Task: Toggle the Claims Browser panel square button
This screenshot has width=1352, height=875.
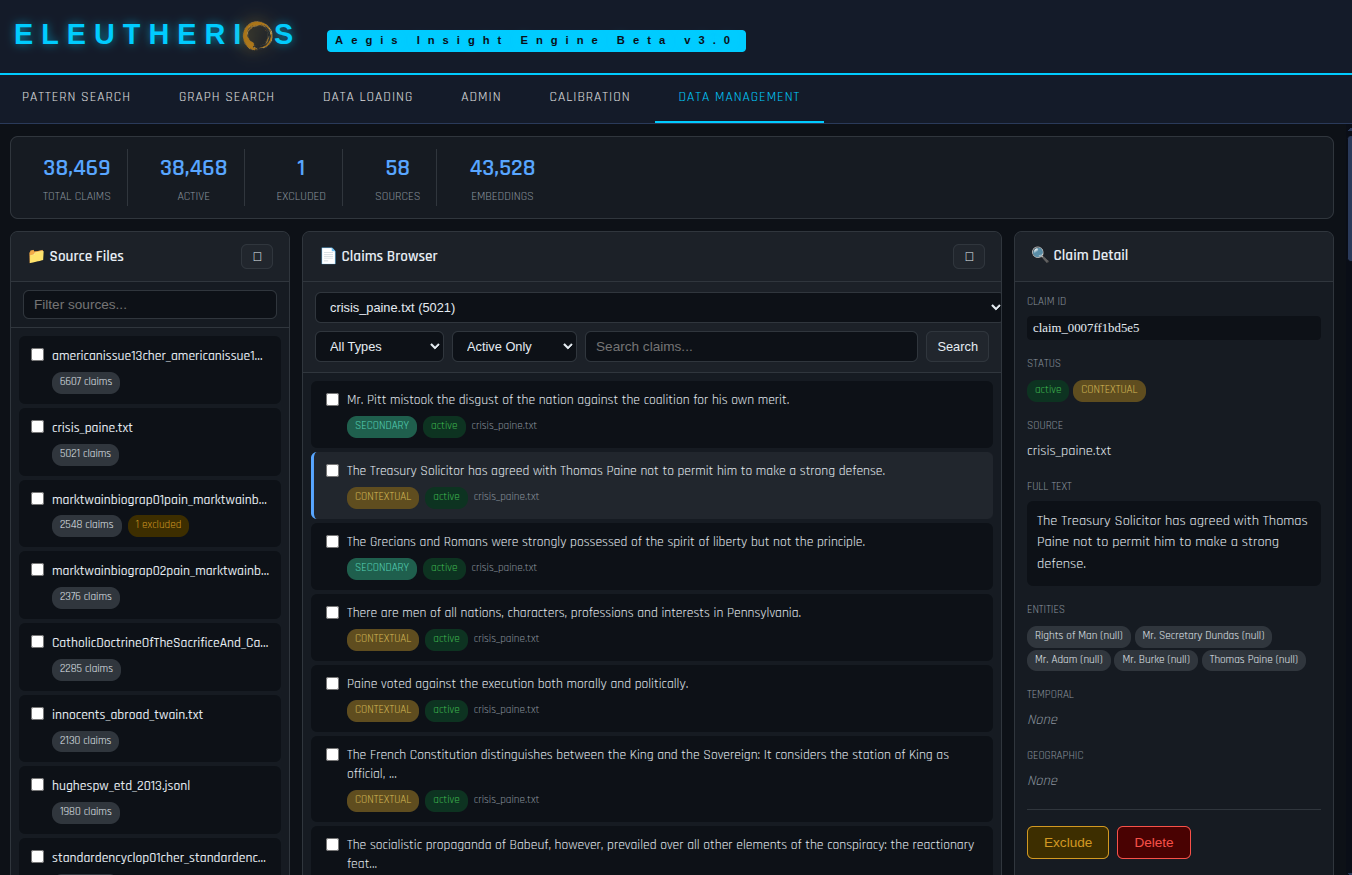Action: click(968, 257)
